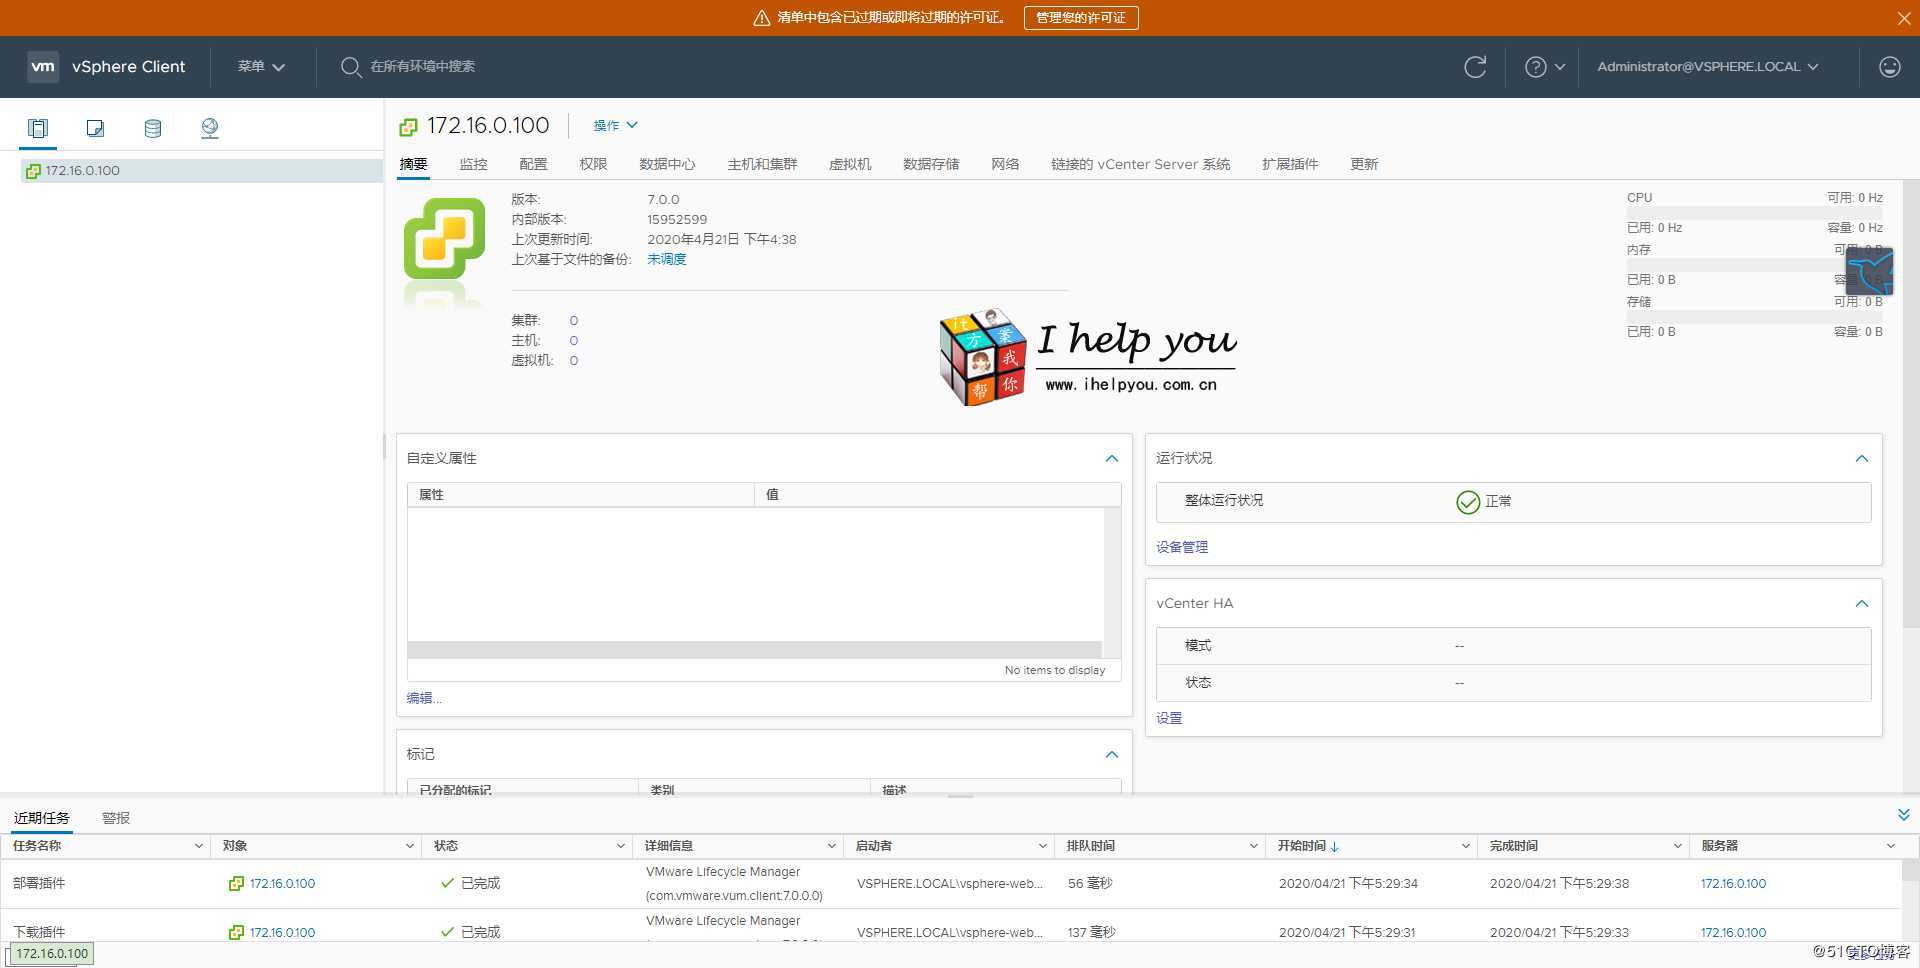This screenshot has width=1920, height=968.
Task: Click the 设备管理 link
Action: 1182,547
